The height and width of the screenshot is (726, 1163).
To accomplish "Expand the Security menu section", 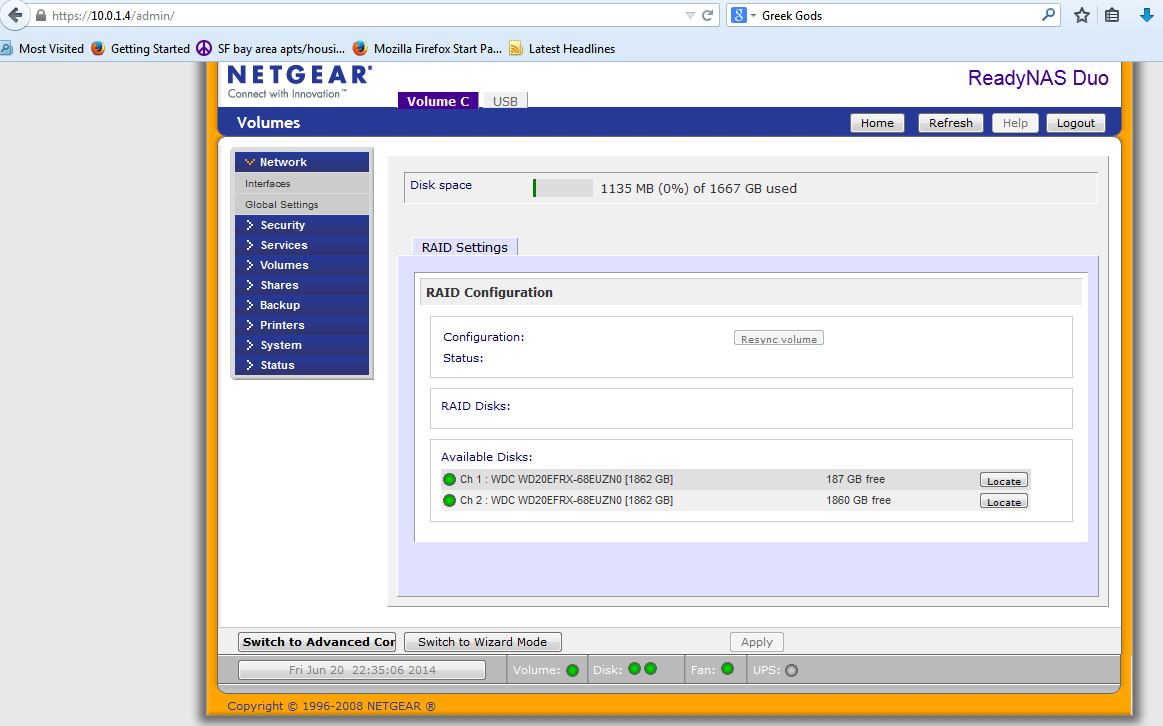I will [x=282, y=225].
